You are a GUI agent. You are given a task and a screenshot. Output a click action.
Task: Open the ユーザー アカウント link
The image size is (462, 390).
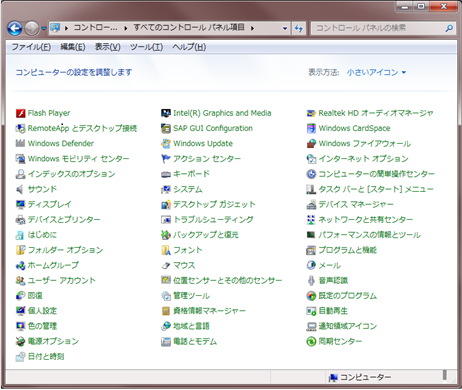(x=62, y=280)
